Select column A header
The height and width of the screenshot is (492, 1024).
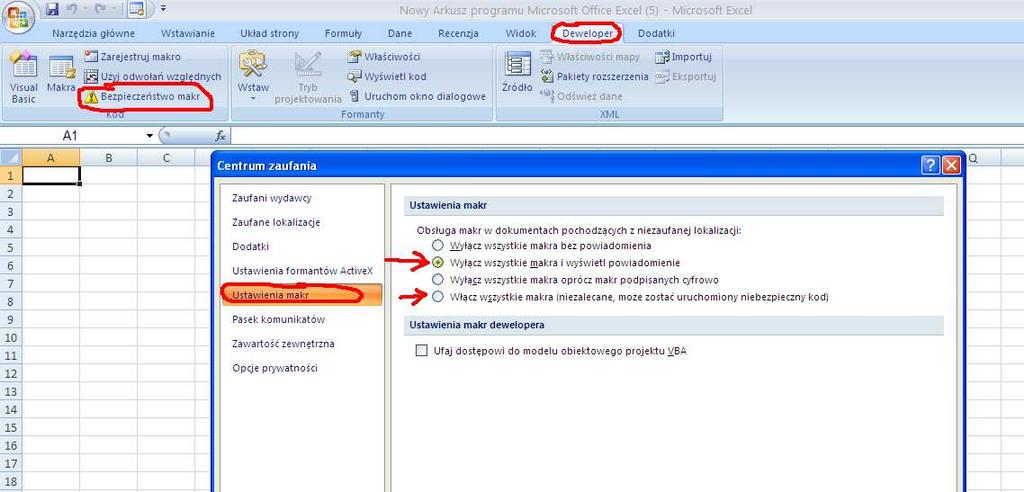pos(51,158)
